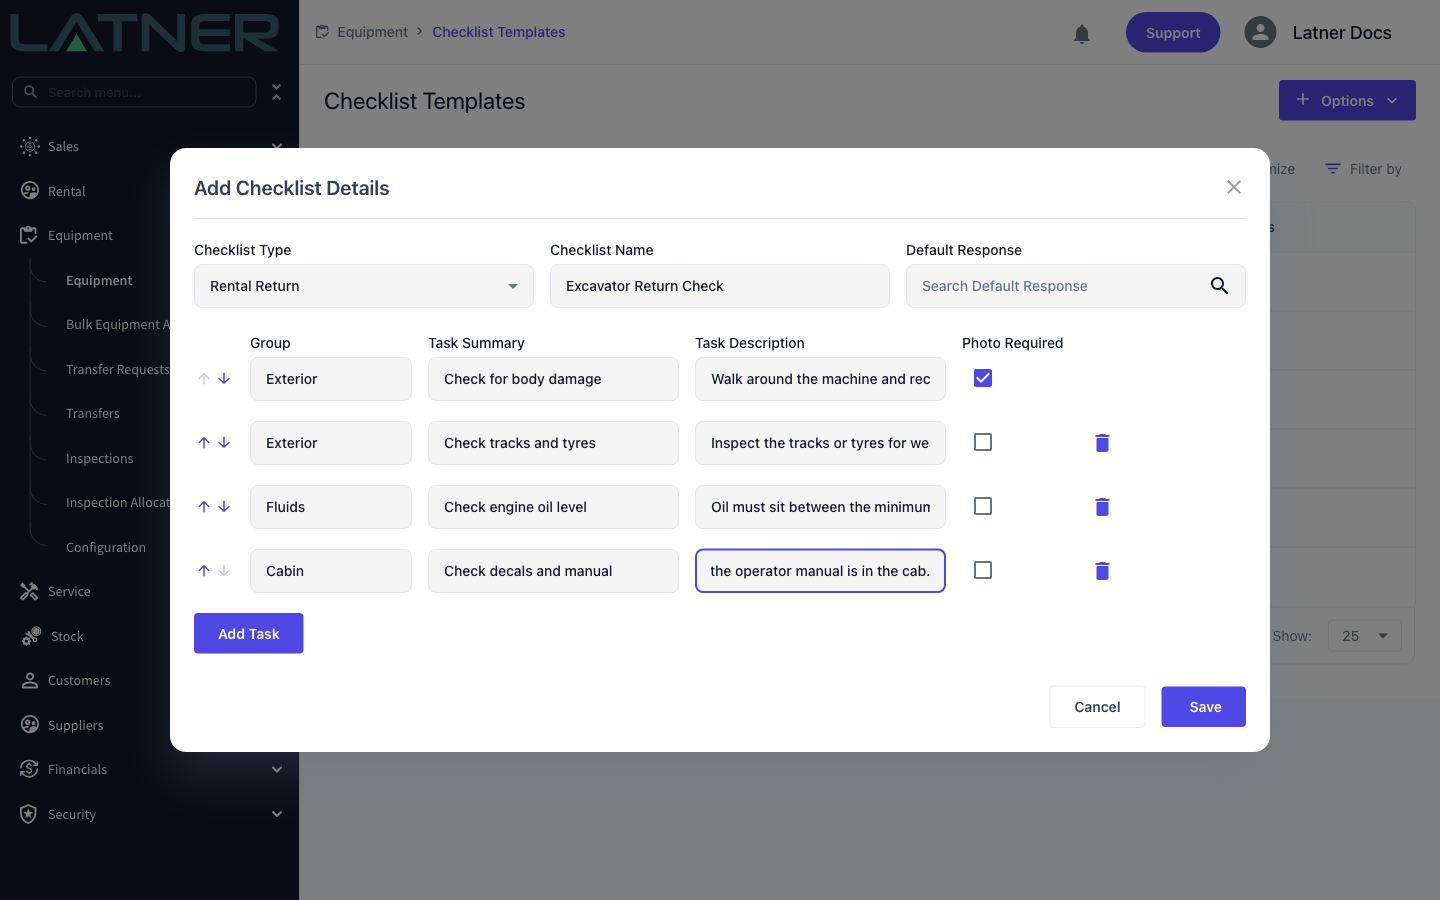Uncheck Photo Required for body damage task
This screenshot has width=1440, height=900.
tap(983, 378)
